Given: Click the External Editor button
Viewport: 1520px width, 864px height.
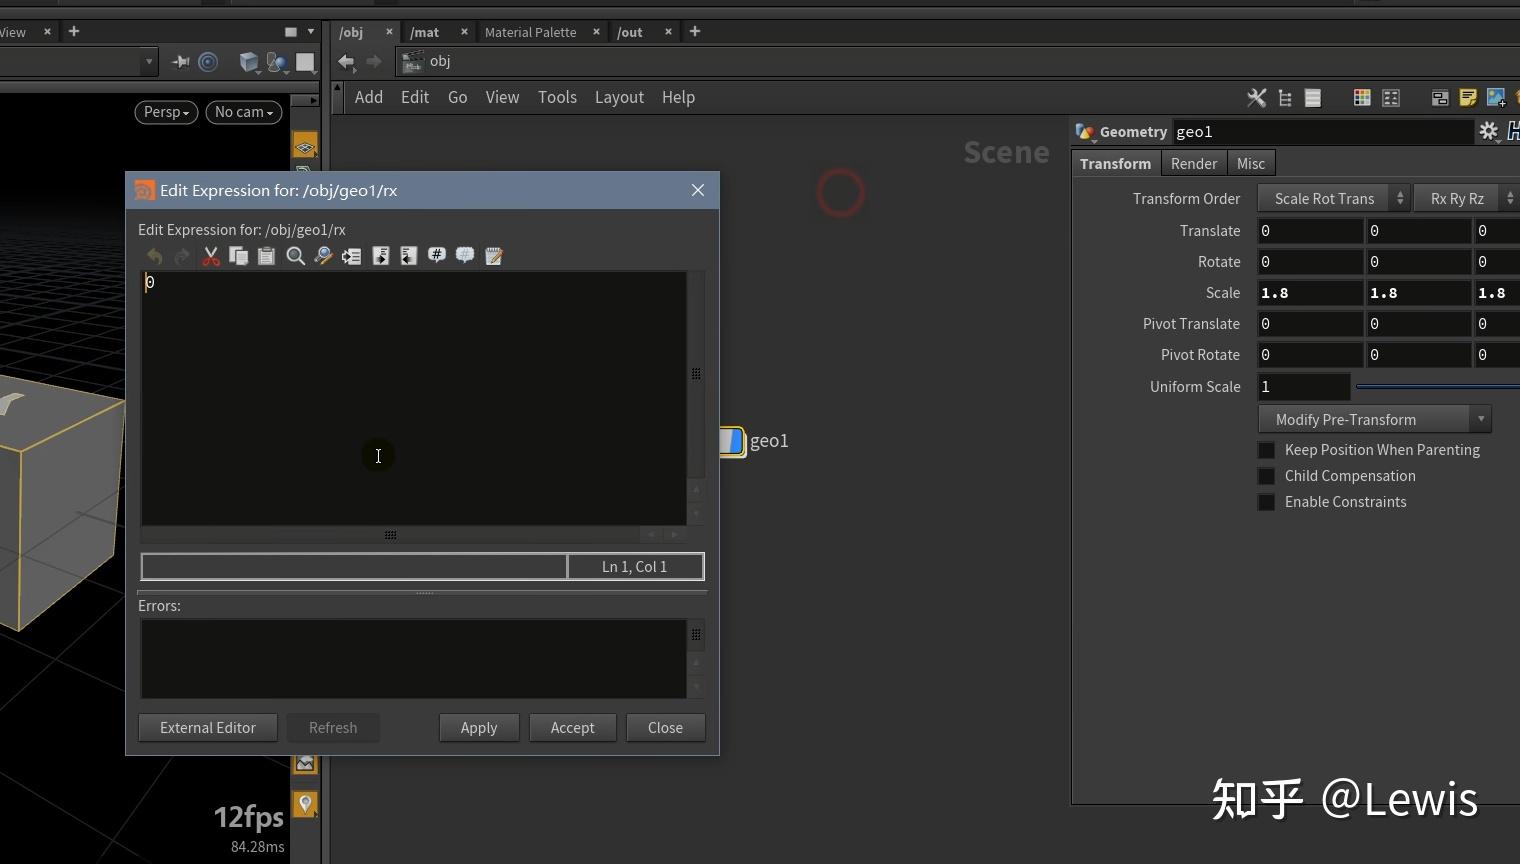Looking at the screenshot, I should pos(208,727).
